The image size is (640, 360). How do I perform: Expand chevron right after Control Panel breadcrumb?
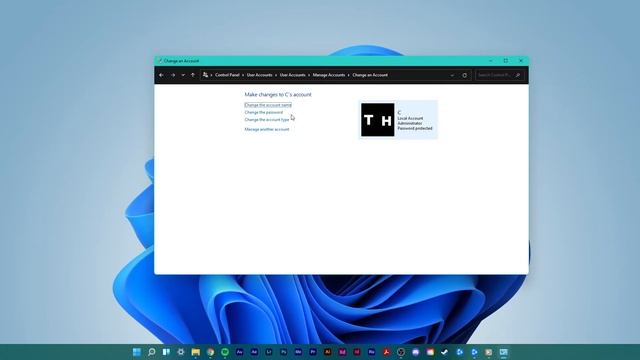243,75
